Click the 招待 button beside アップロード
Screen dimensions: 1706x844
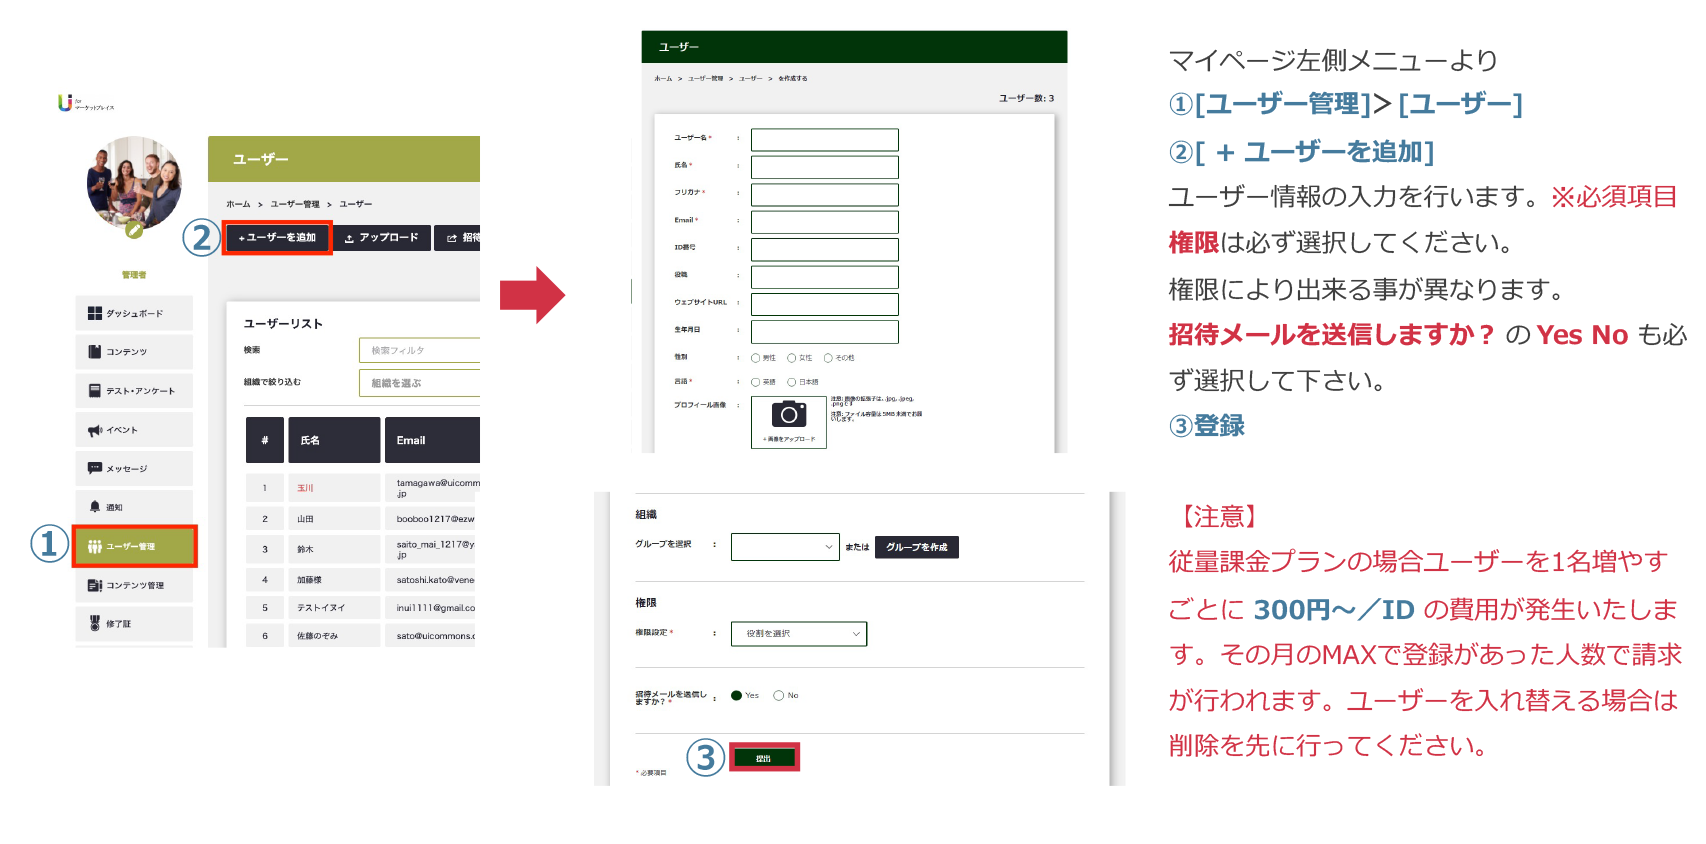pos(458,238)
